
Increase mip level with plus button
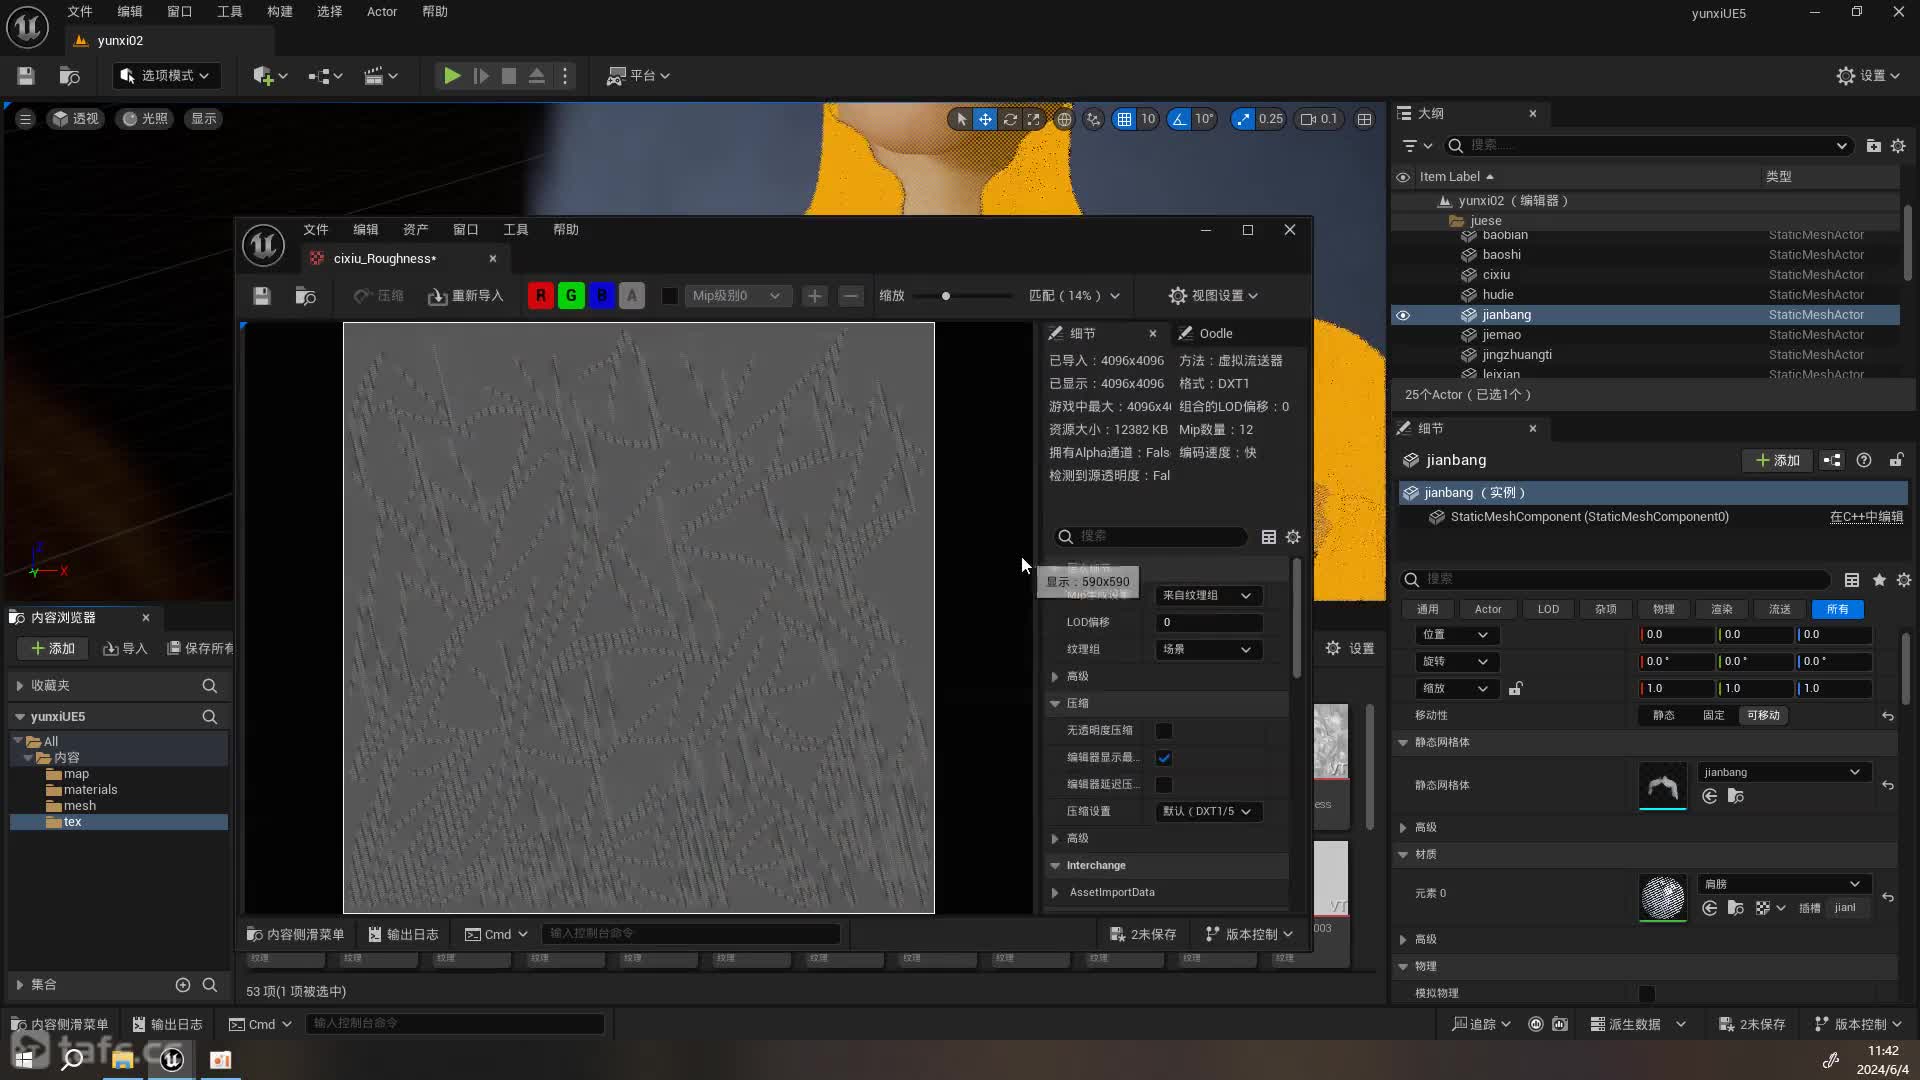click(815, 296)
